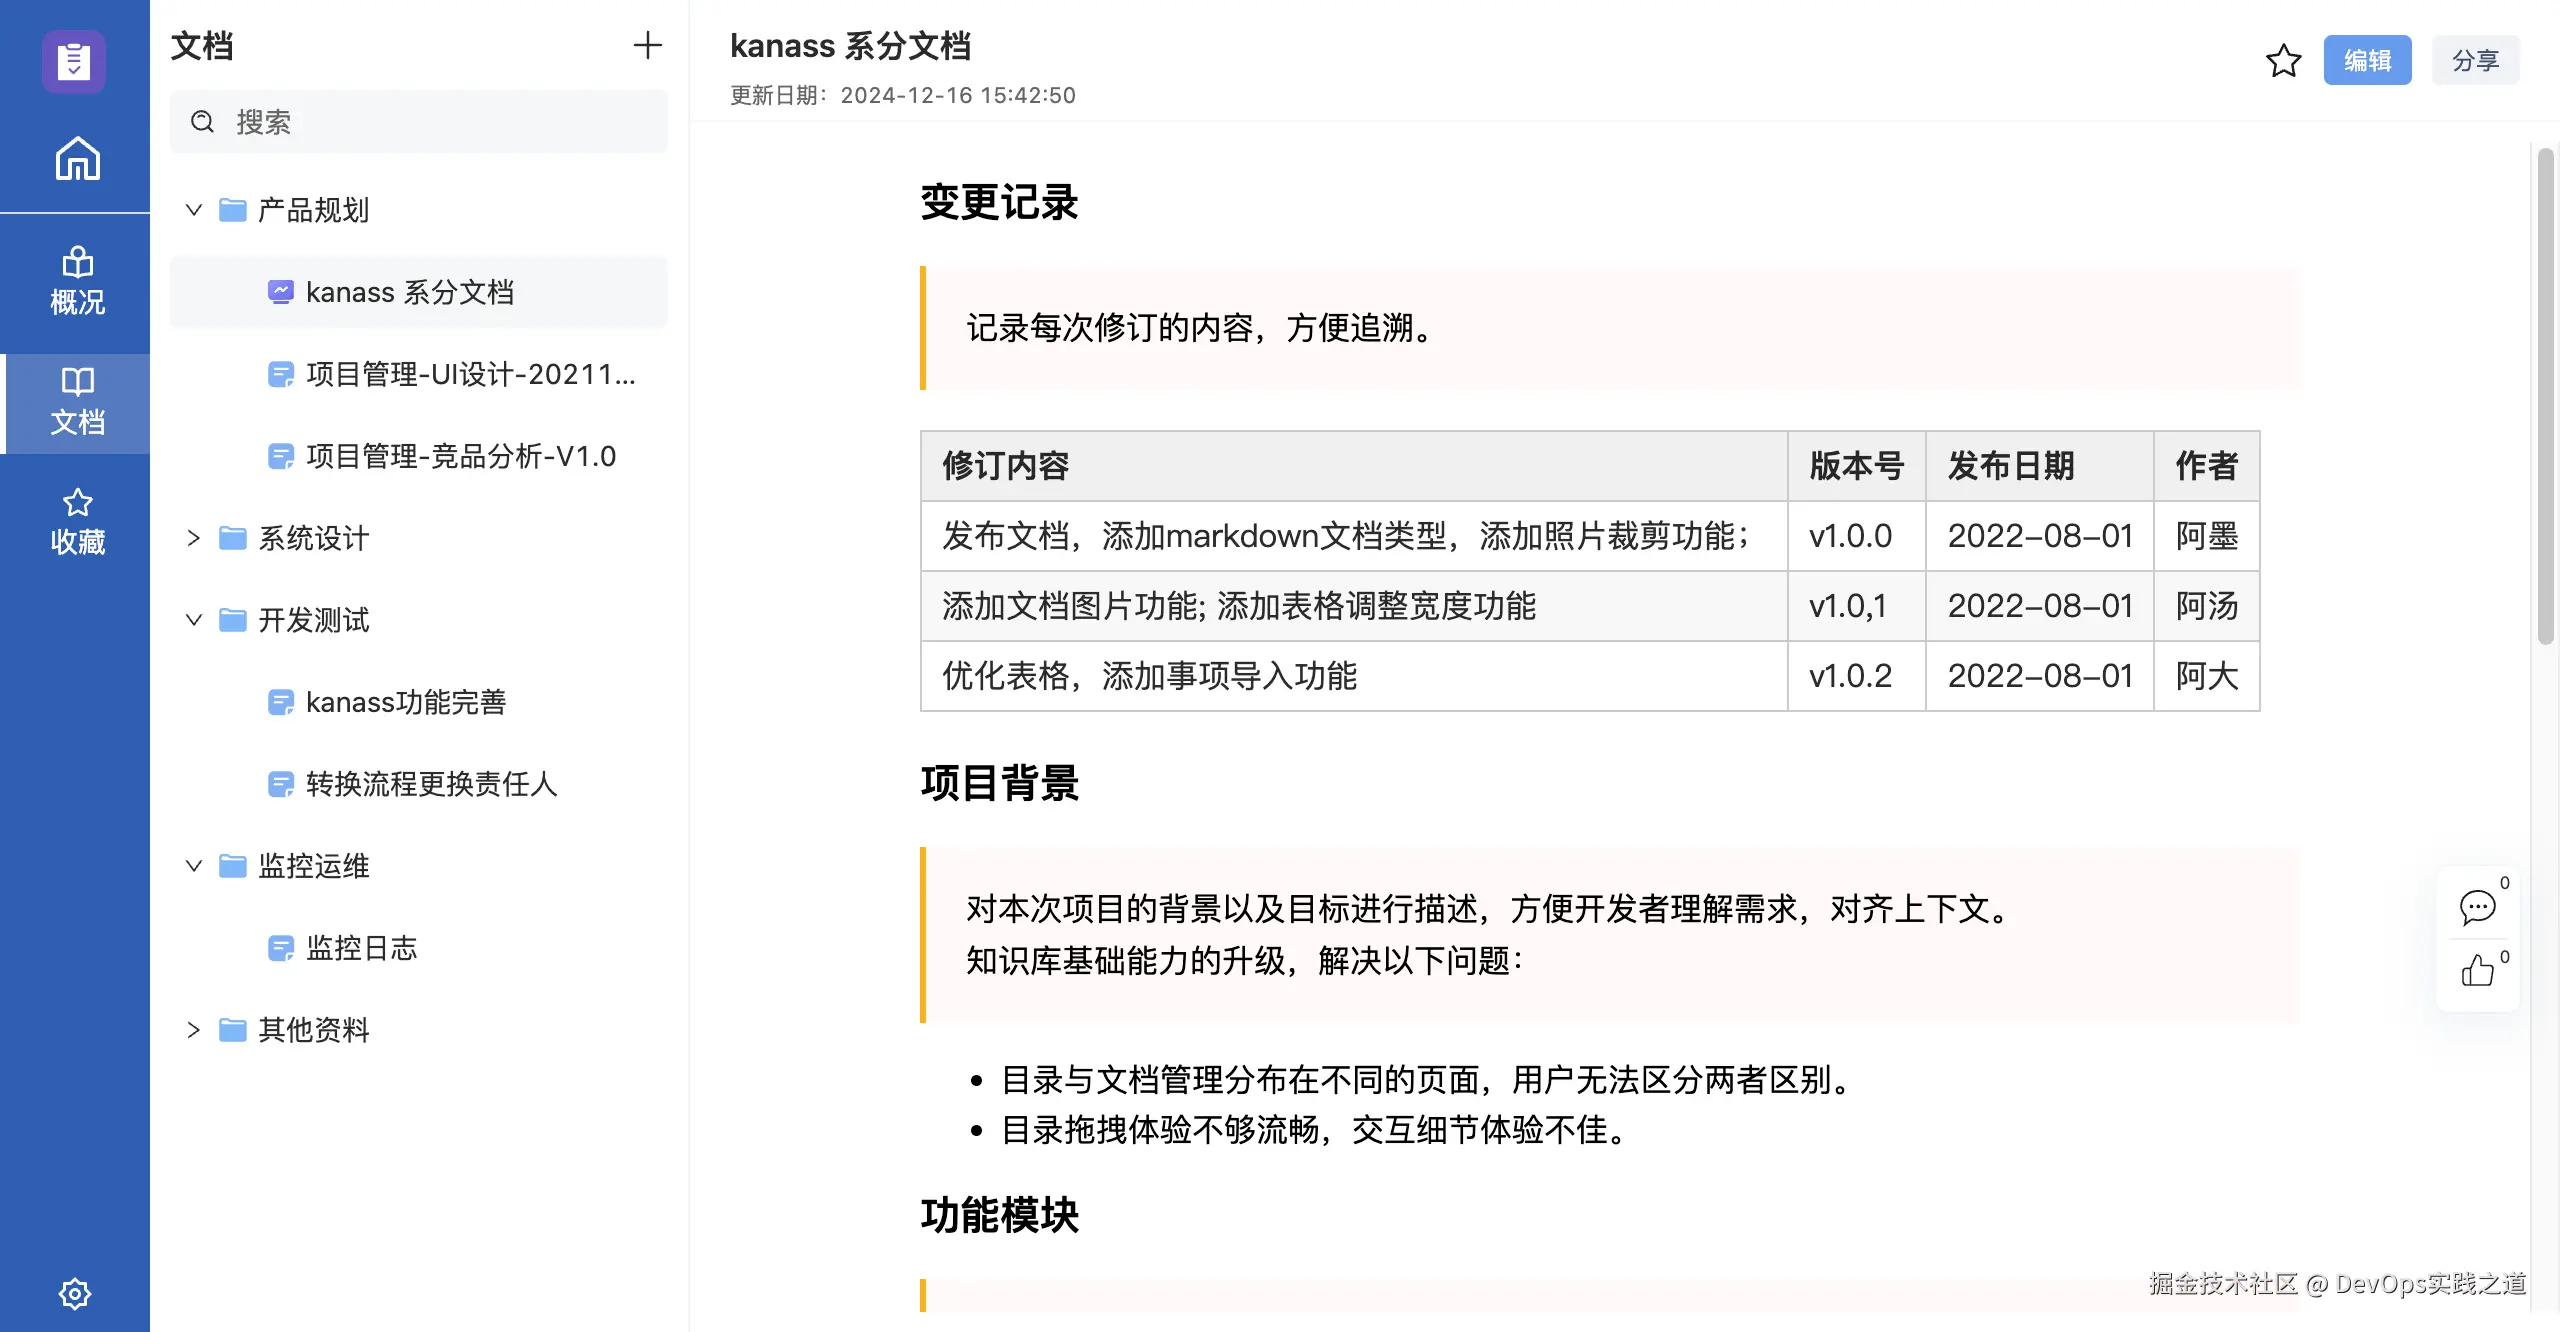Click the home icon in sidebar
Image resolution: width=2560 pixels, height=1332 pixels.
77,158
